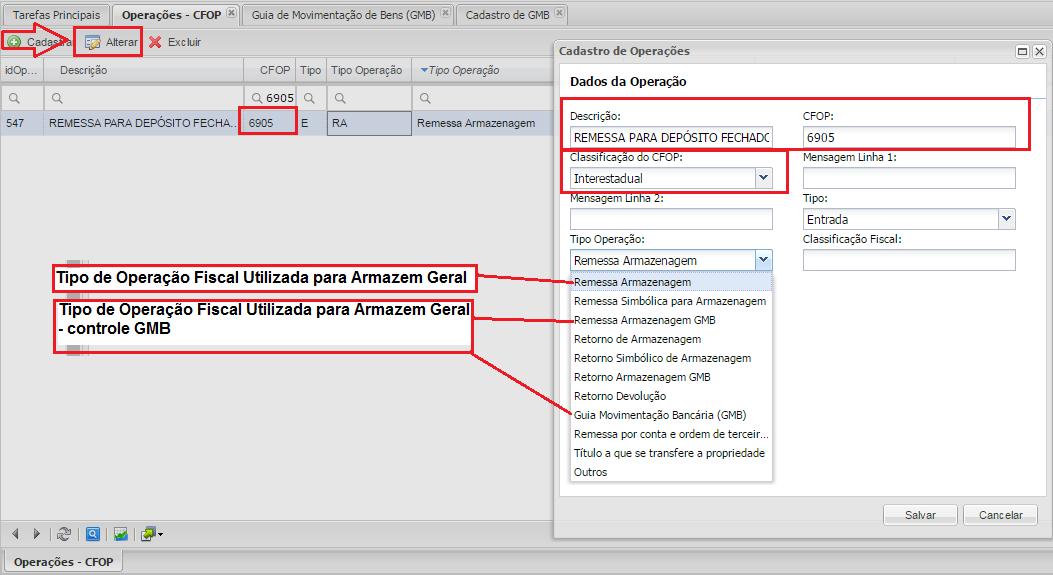Select Remessa Armazenagem in the dropdown list
The image size is (1053, 575).
(x=672, y=282)
